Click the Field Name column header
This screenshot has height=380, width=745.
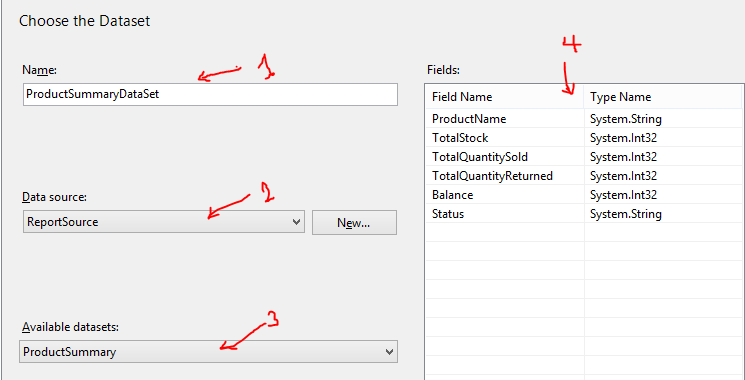pyautogui.click(x=505, y=97)
